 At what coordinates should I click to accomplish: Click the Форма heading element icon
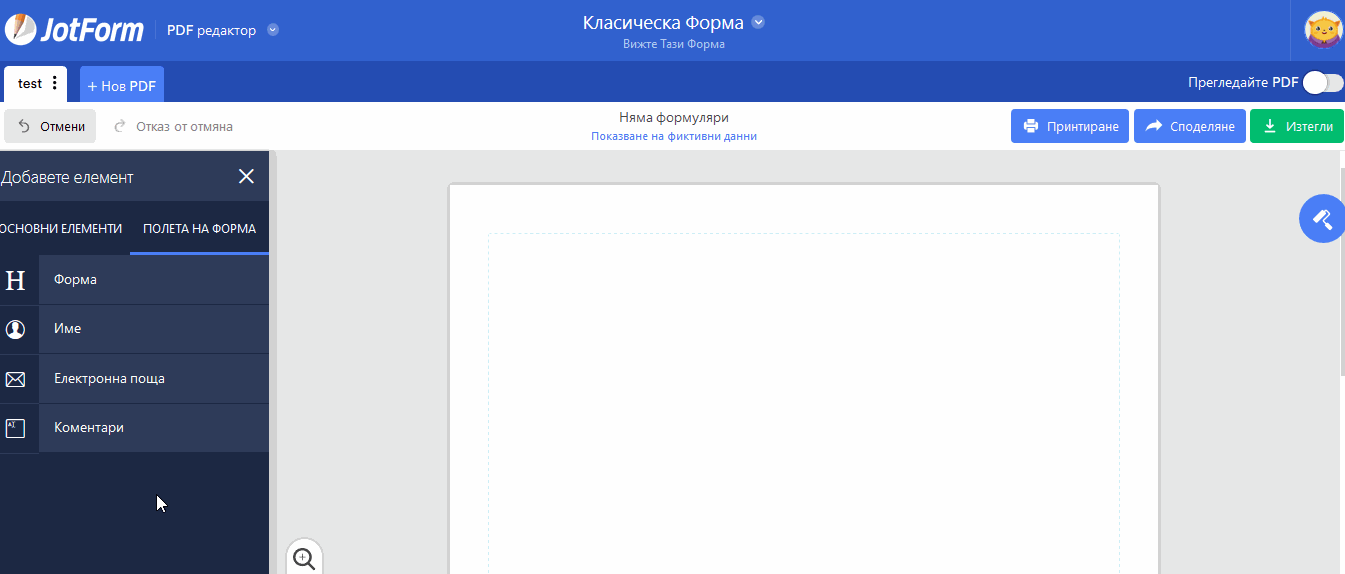pos(16,280)
